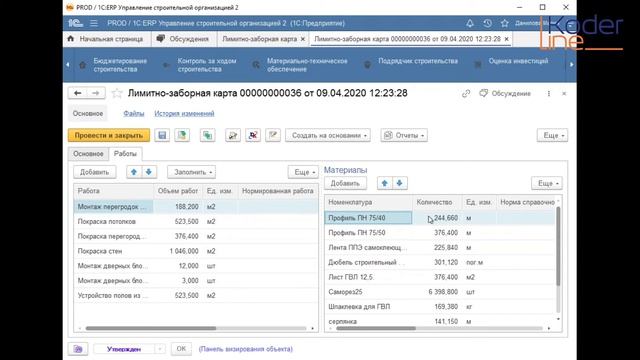640x360 pixels.
Task: Select Основное navigation section
Action: coord(88,113)
